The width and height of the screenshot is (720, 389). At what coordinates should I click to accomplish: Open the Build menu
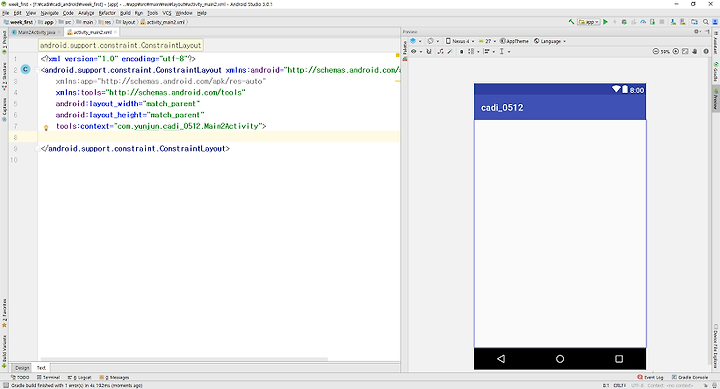click(125, 13)
